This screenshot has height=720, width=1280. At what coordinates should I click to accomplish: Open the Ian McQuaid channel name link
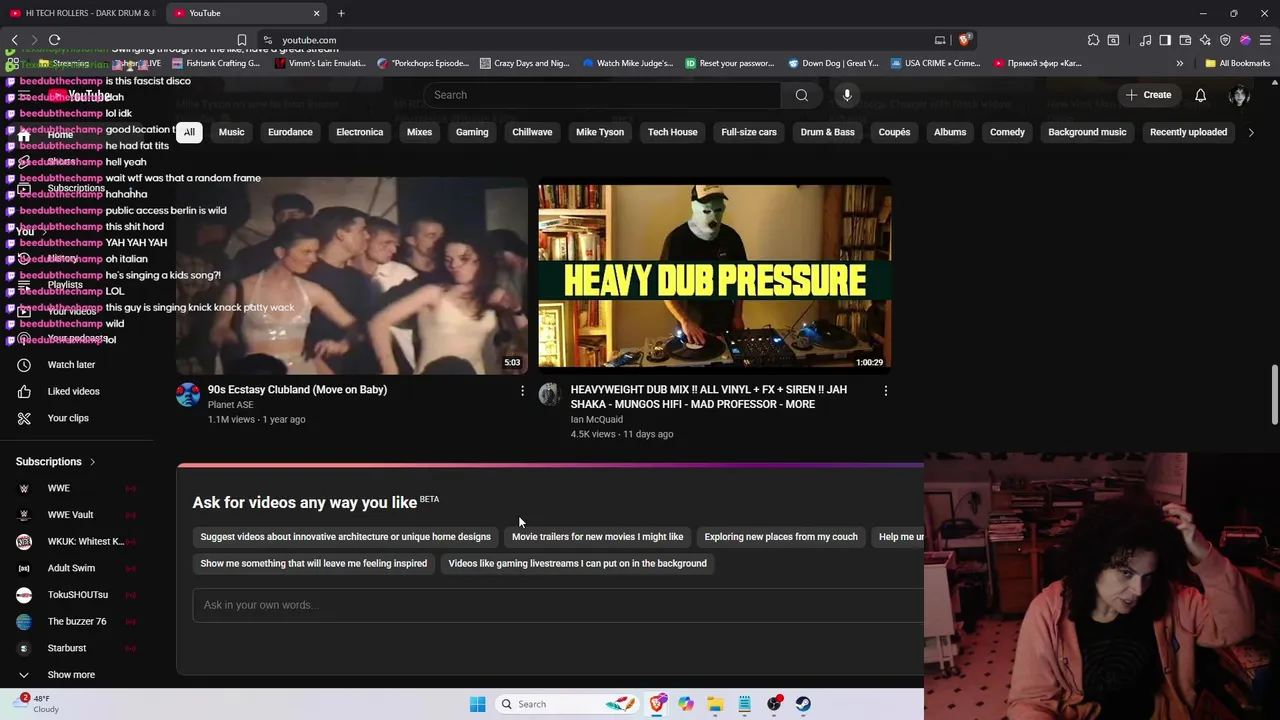pyautogui.click(x=596, y=420)
